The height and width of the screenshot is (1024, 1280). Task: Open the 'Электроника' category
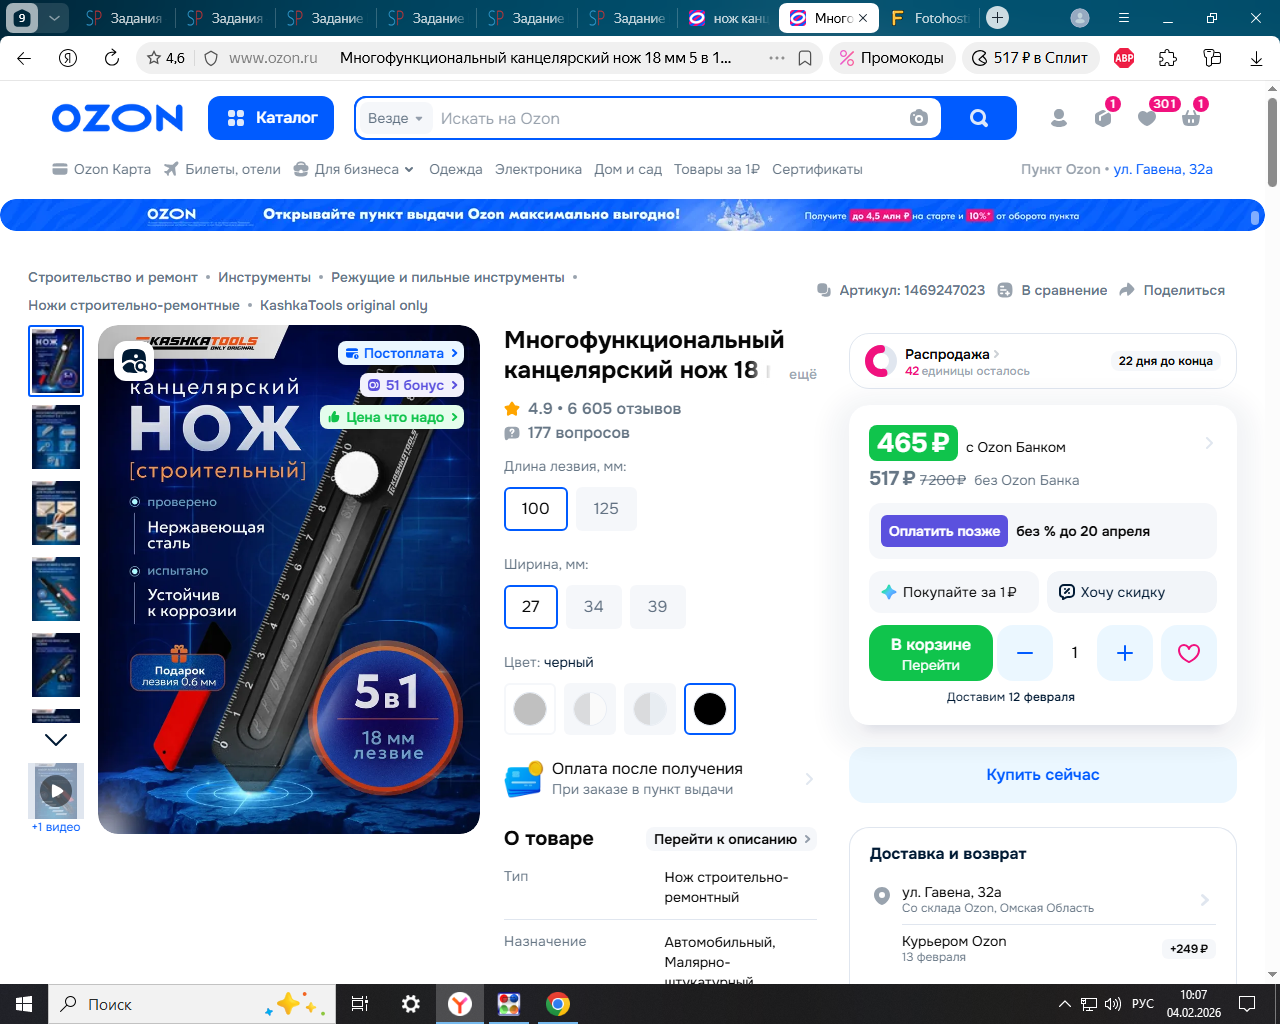coord(538,169)
